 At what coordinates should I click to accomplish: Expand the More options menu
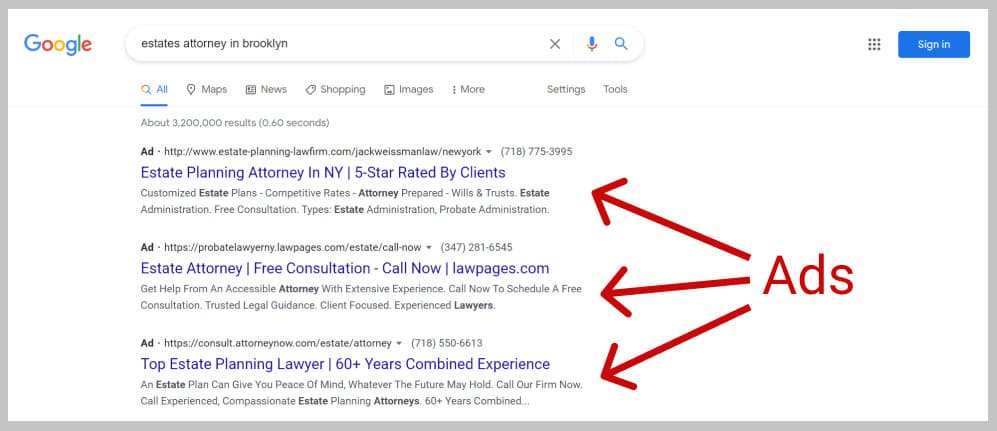tap(468, 90)
